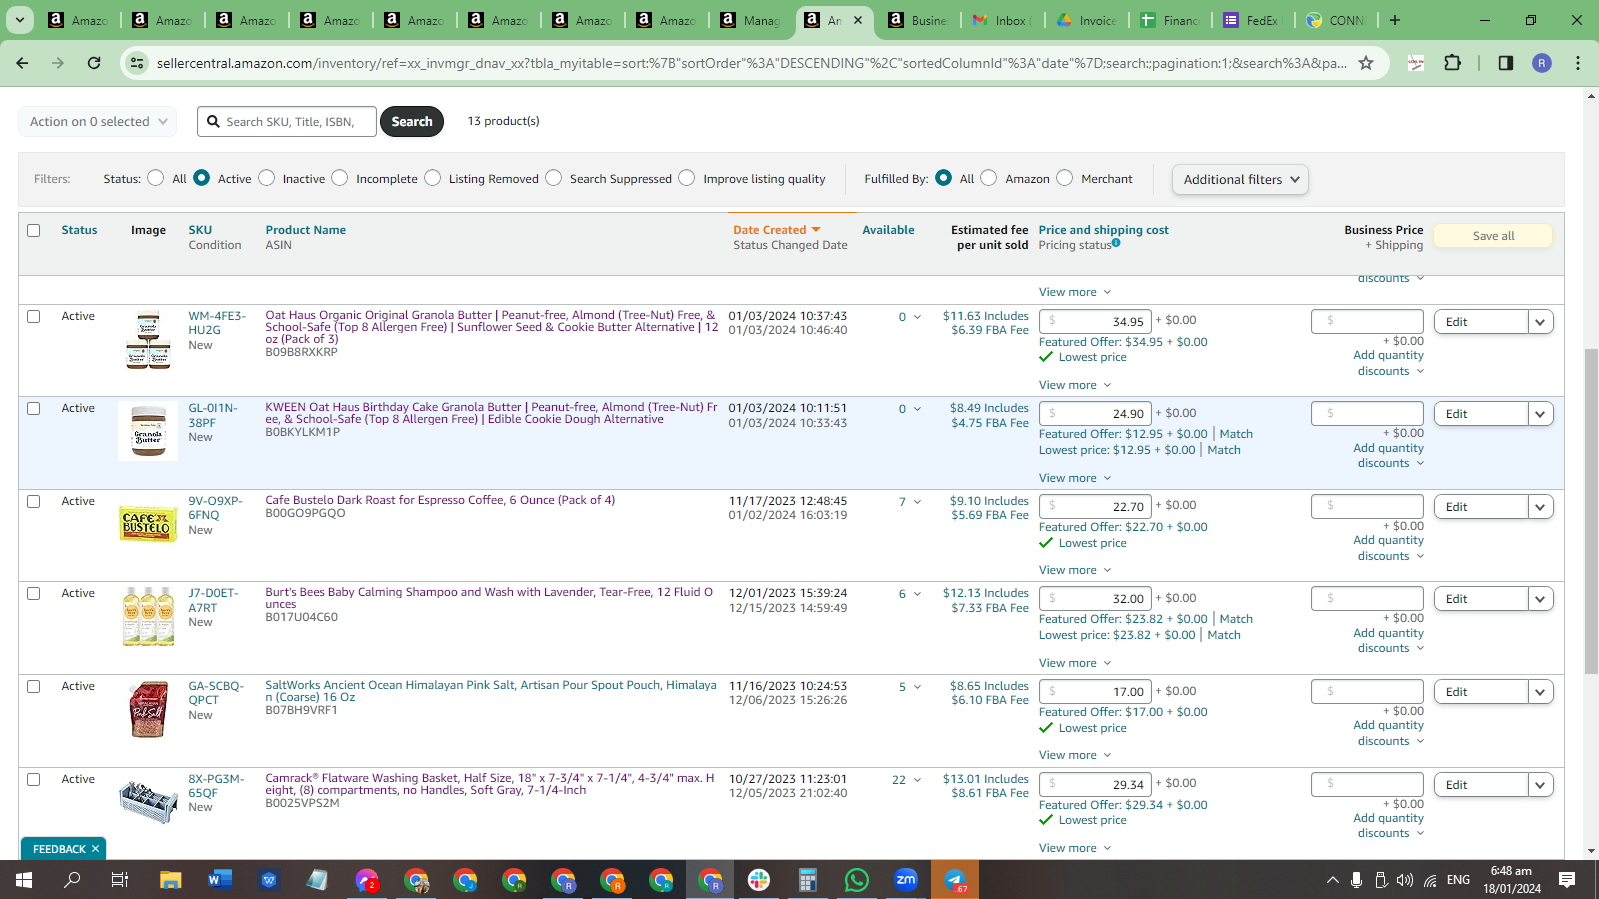Go back to the previous page
This screenshot has width=1599, height=899.
[x=22, y=63]
